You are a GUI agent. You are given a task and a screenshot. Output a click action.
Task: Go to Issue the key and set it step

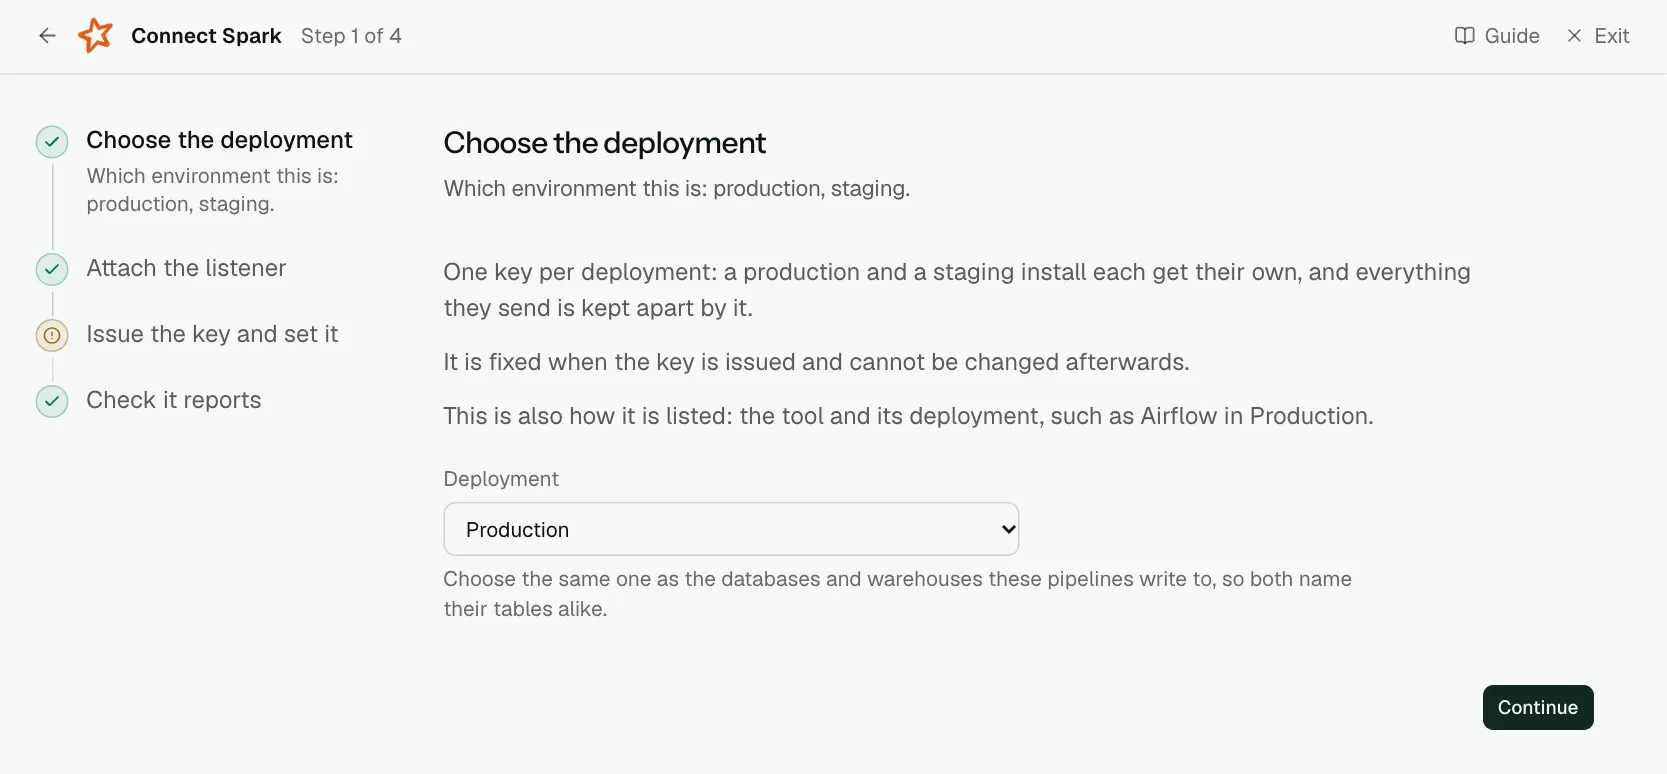tap(212, 334)
